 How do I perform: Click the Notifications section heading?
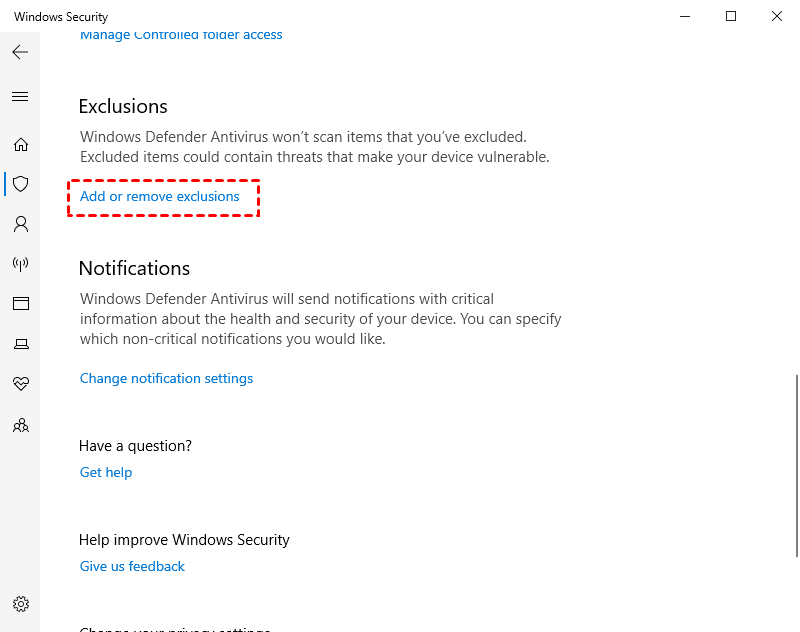click(134, 268)
